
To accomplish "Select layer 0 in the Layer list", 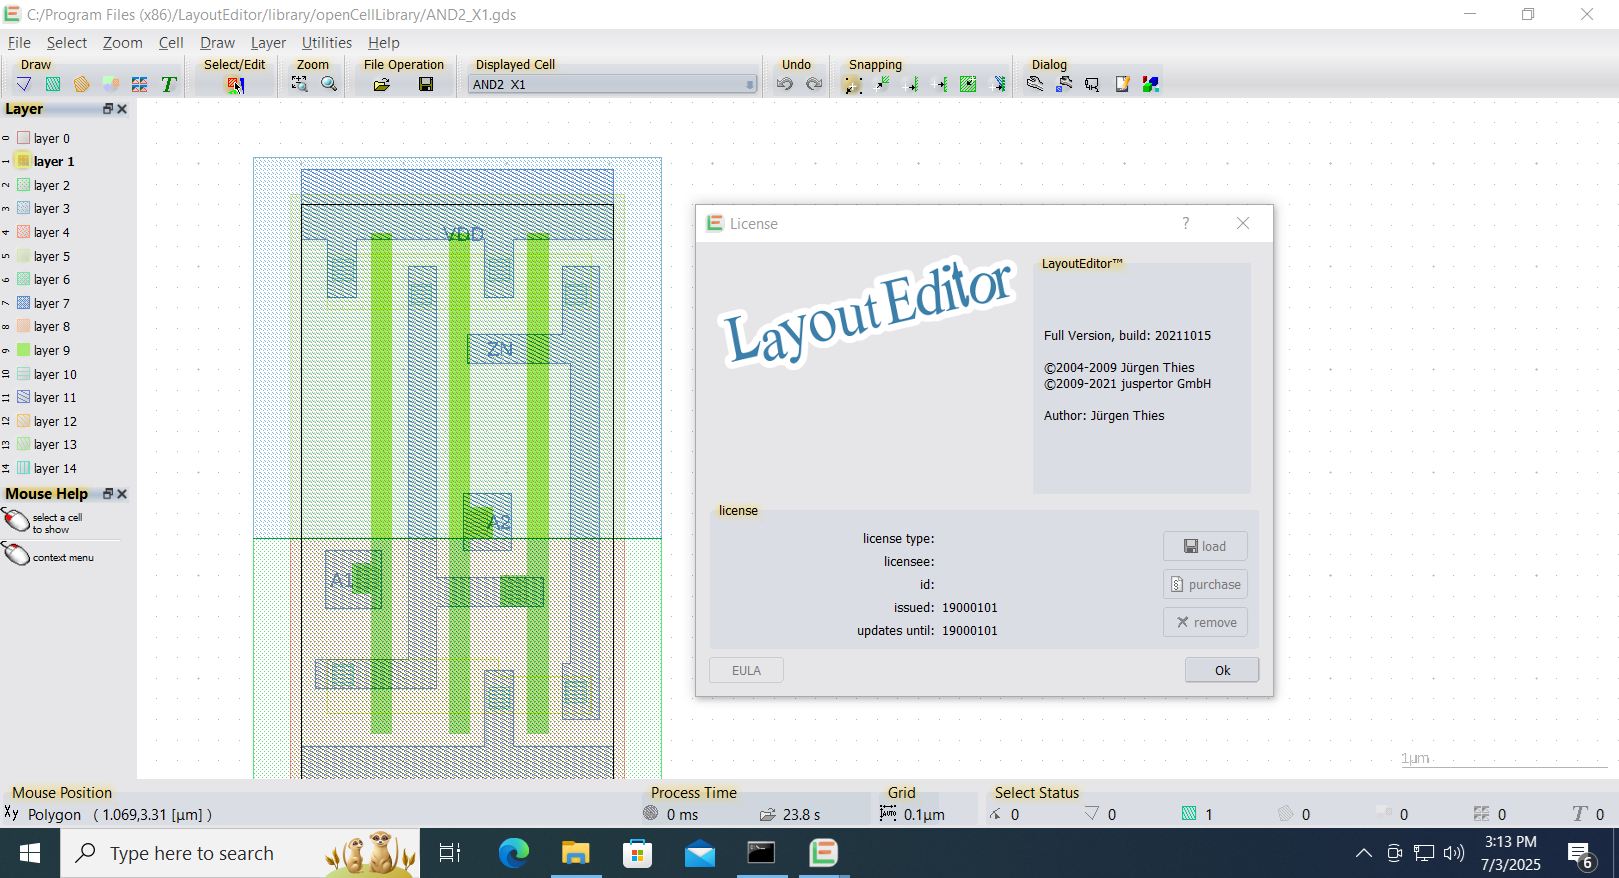I will coord(52,138).
